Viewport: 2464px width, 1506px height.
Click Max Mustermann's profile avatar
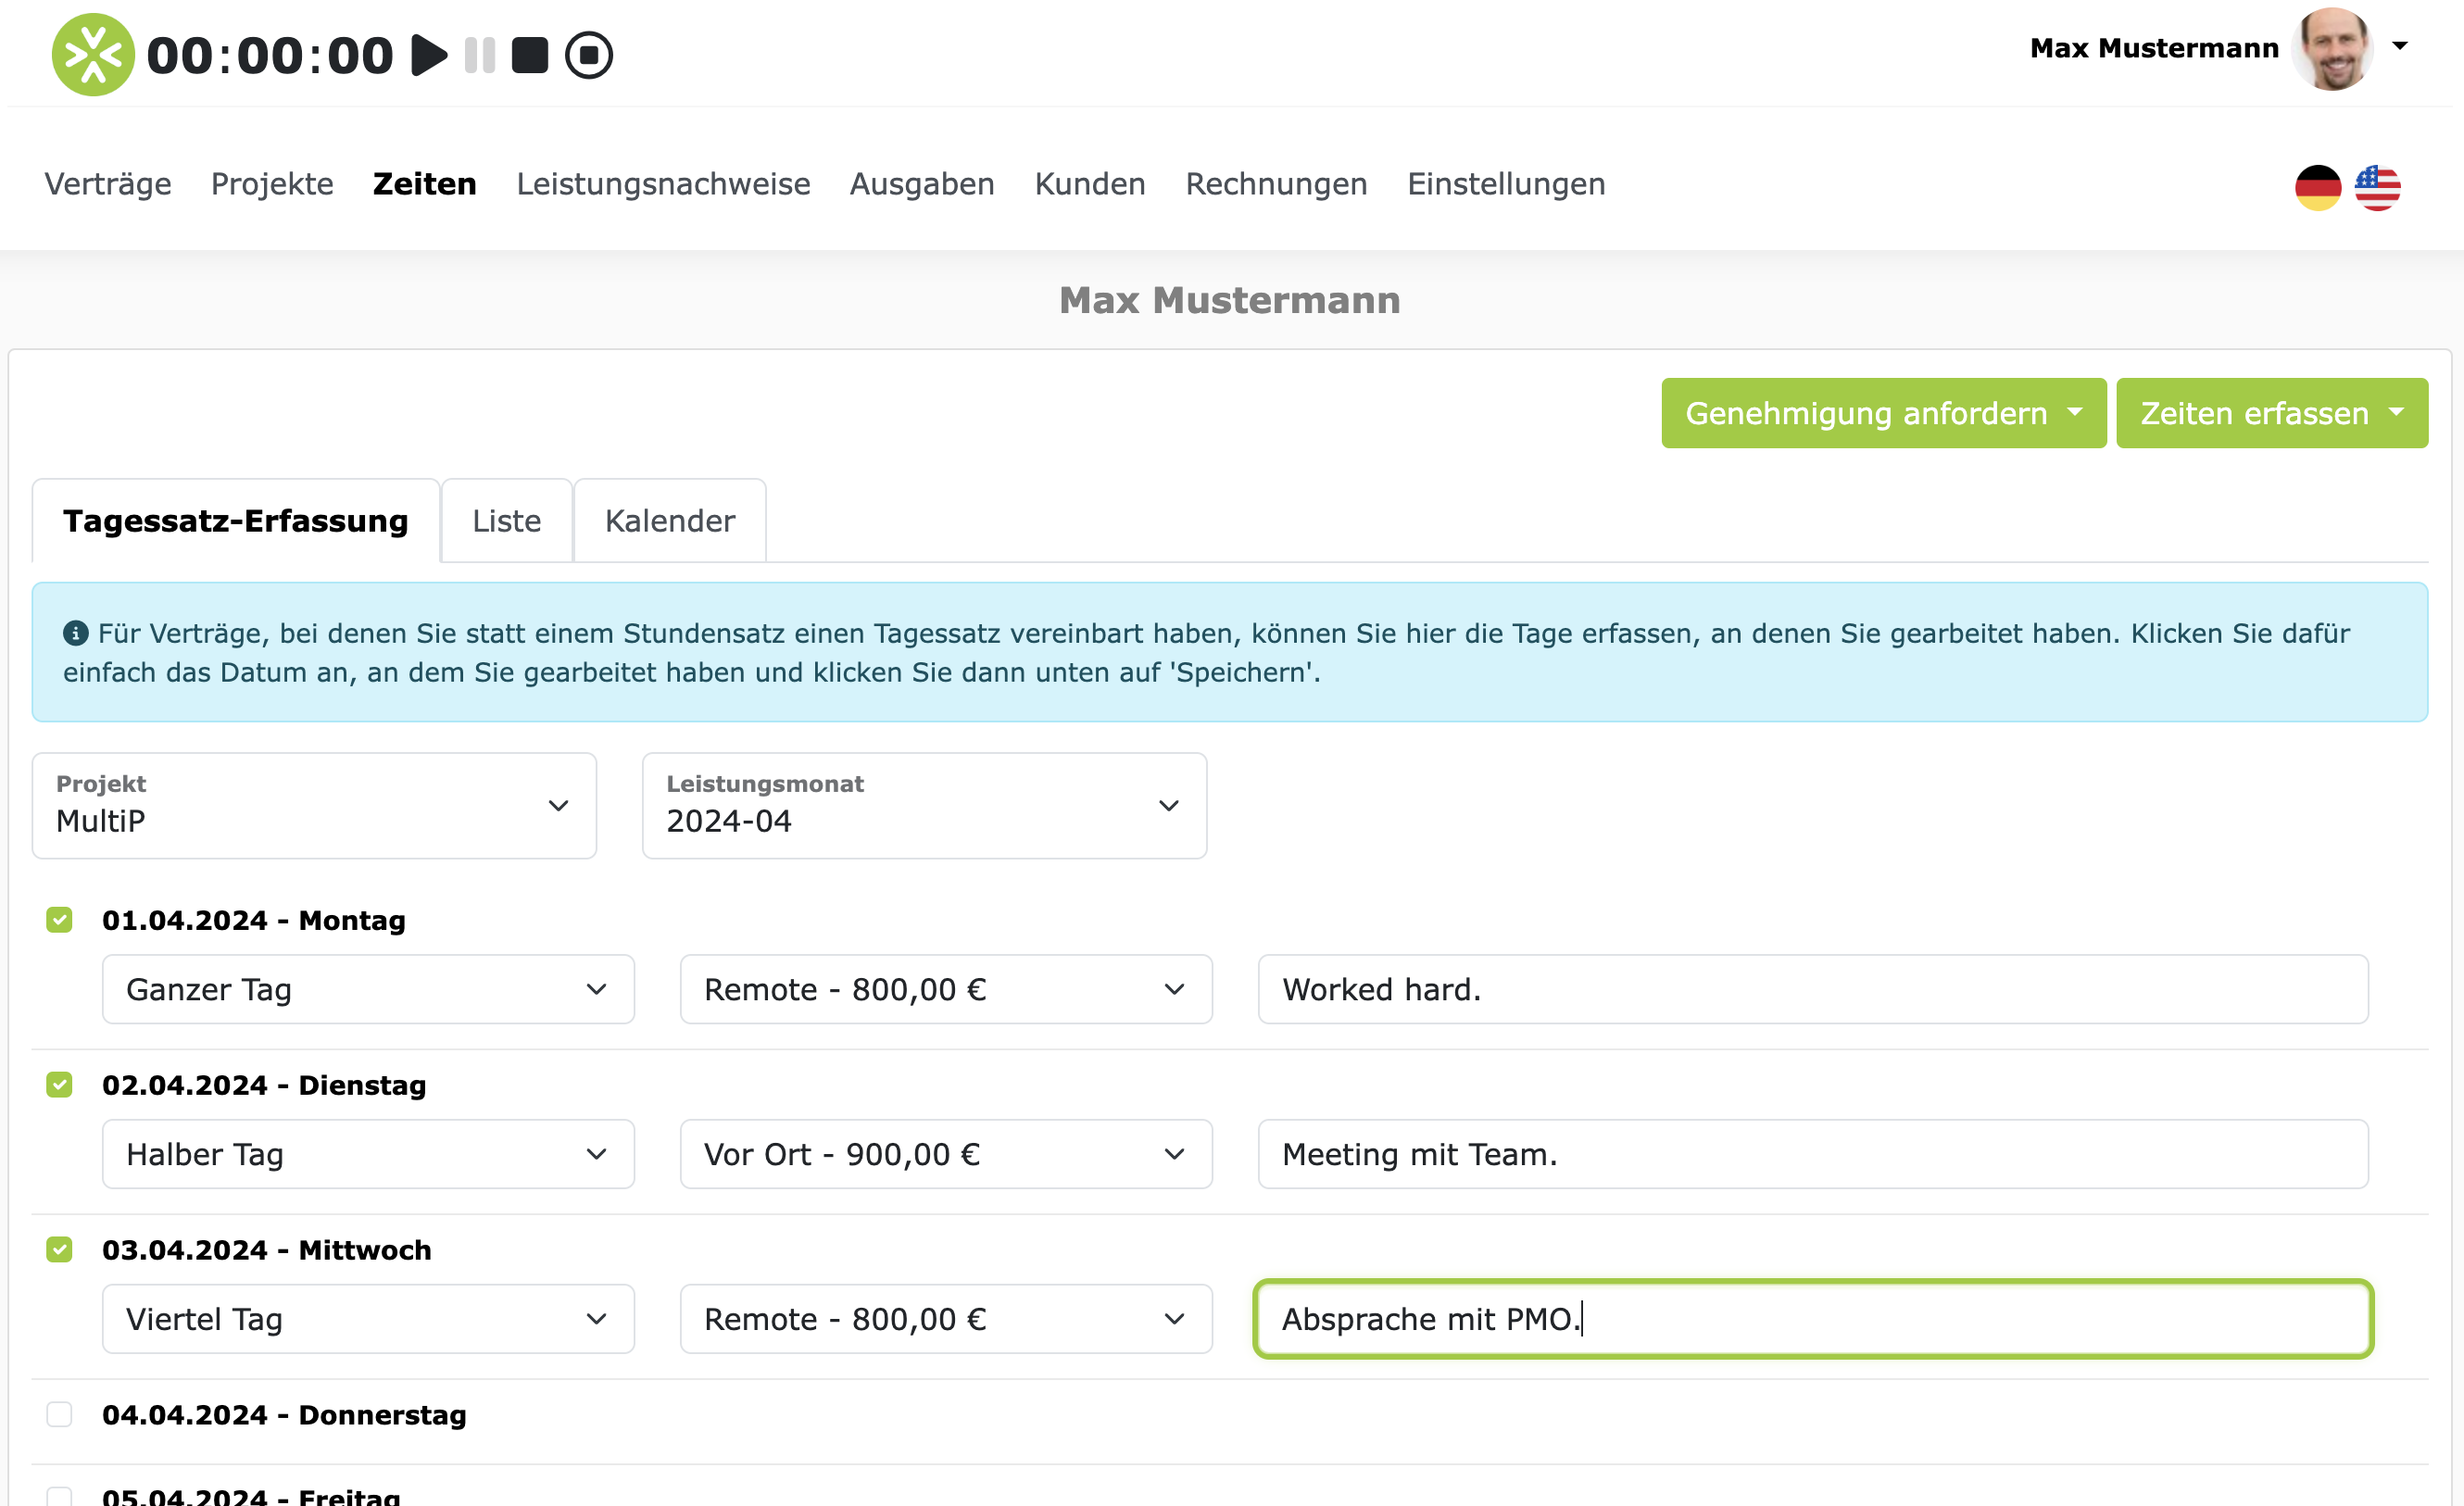(2333, 48)
